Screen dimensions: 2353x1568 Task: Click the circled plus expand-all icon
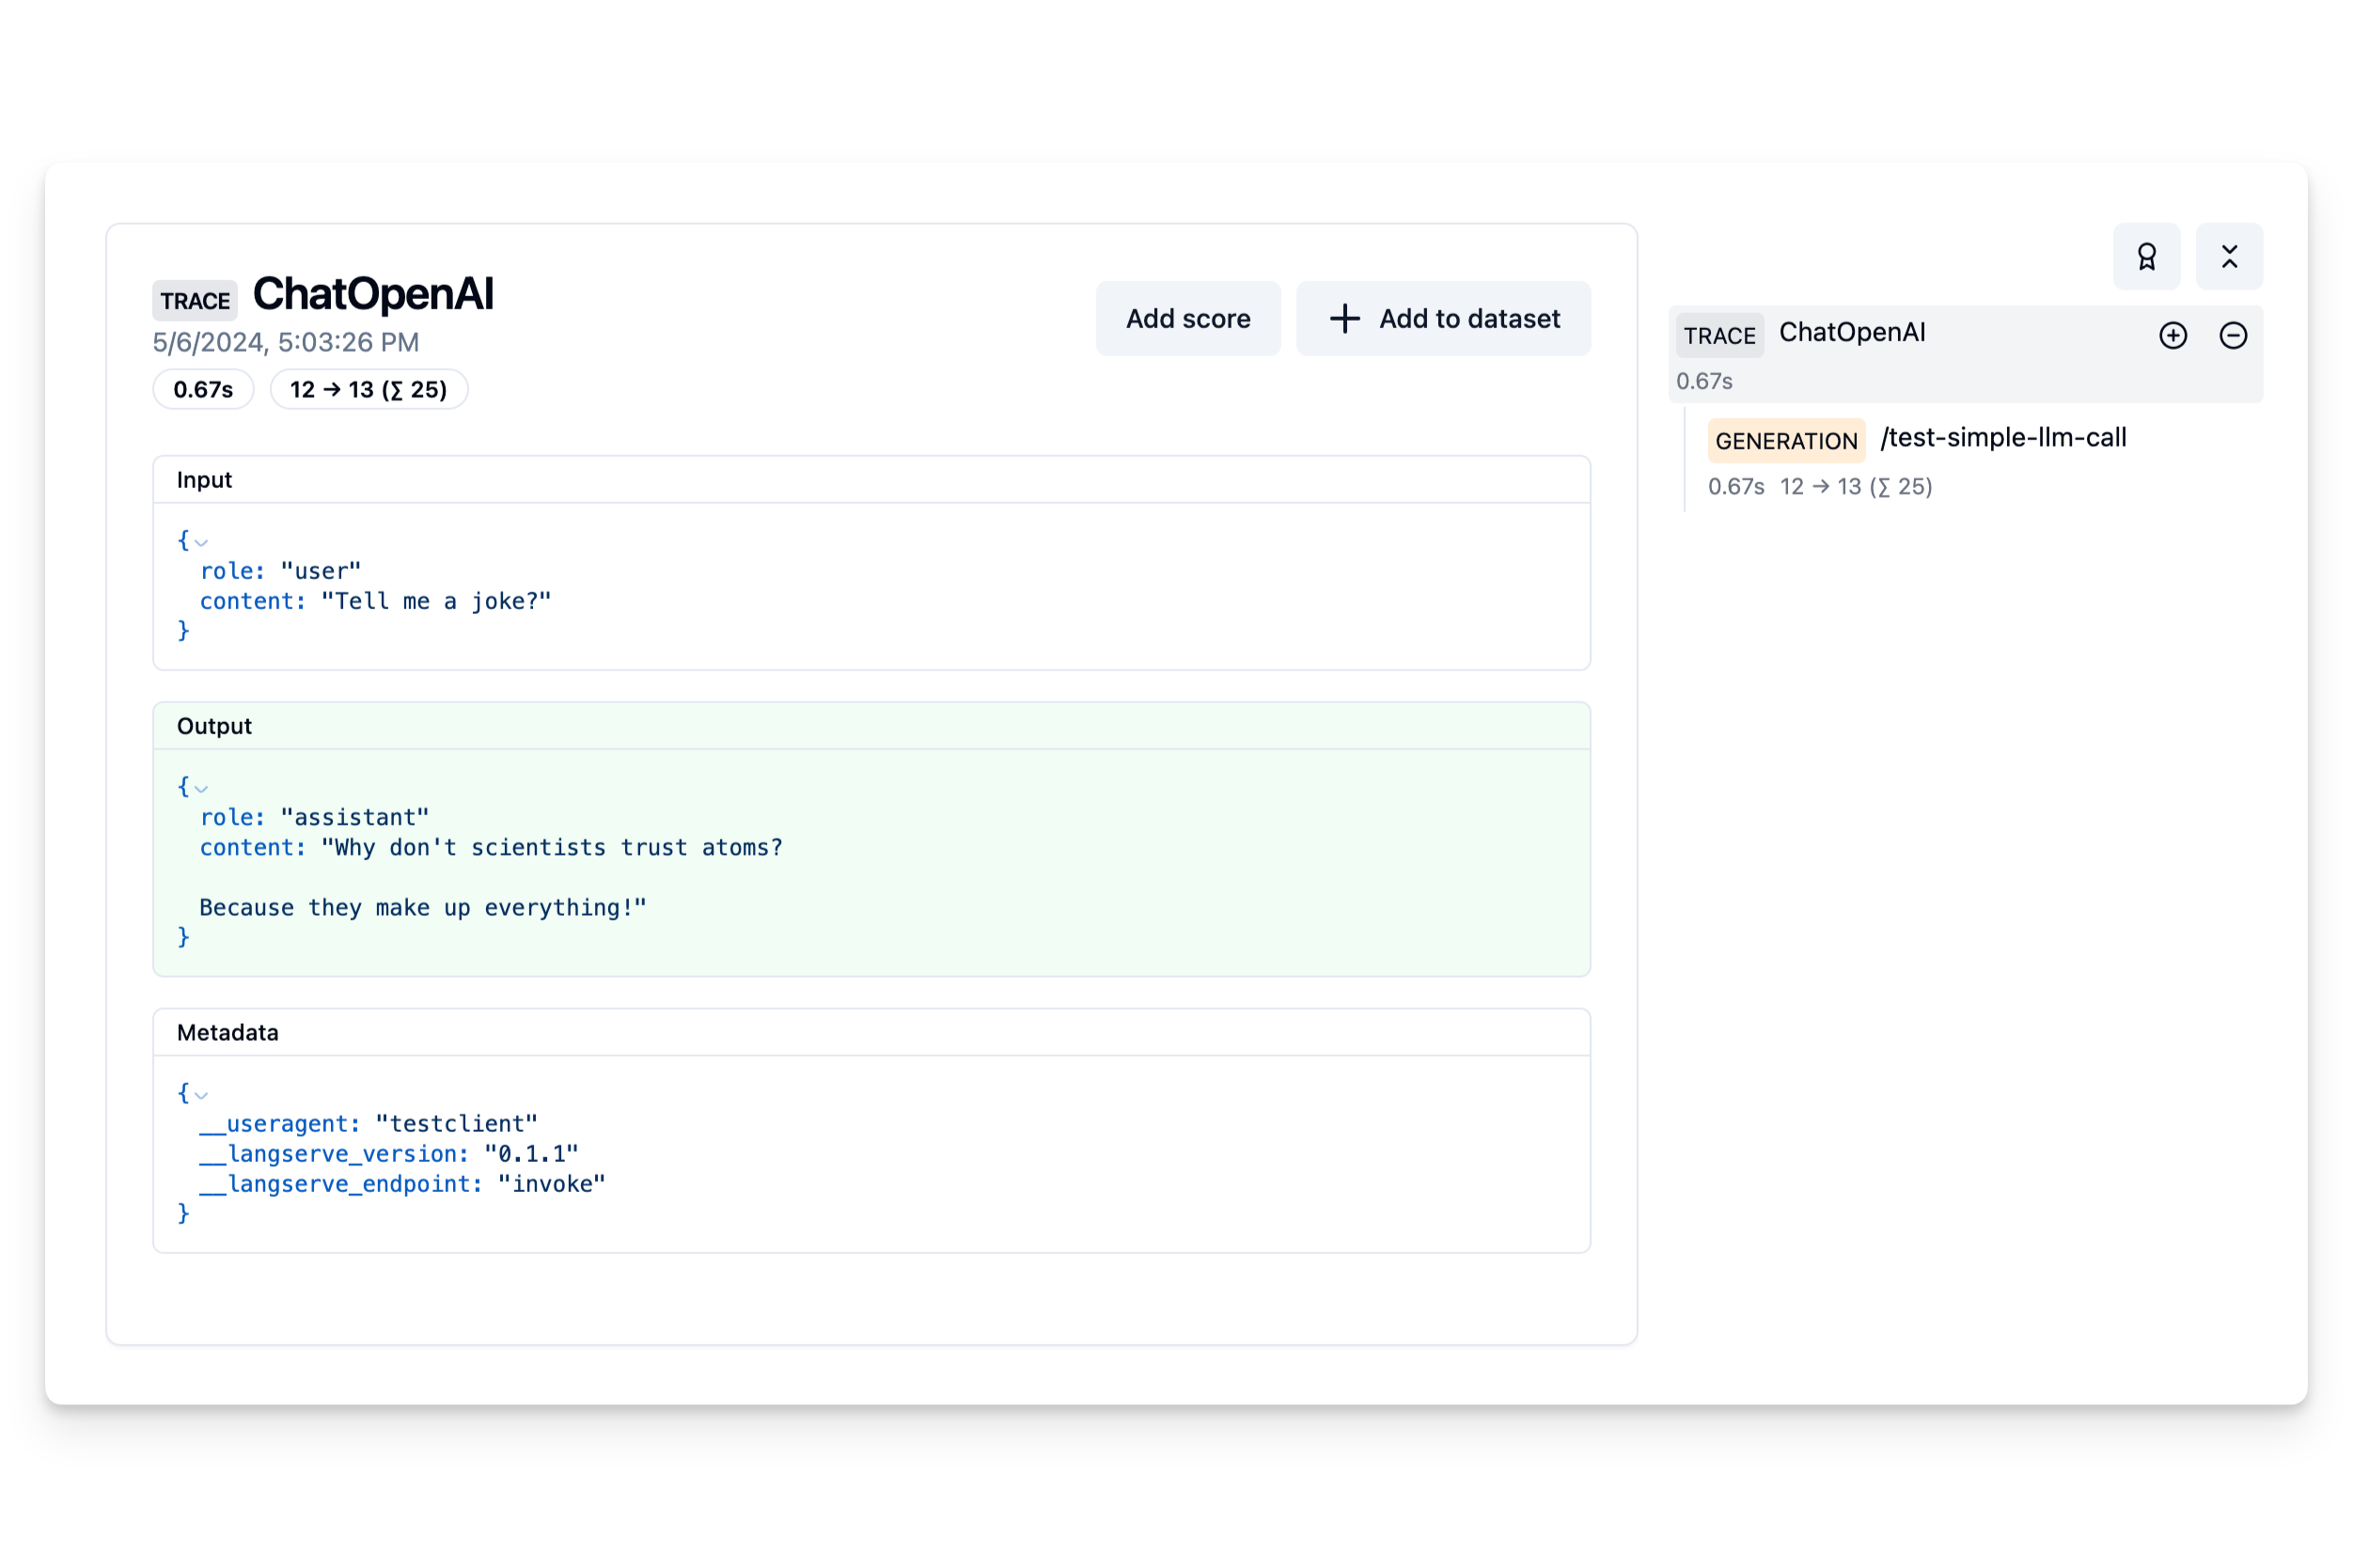click(x=2172, y=335)
